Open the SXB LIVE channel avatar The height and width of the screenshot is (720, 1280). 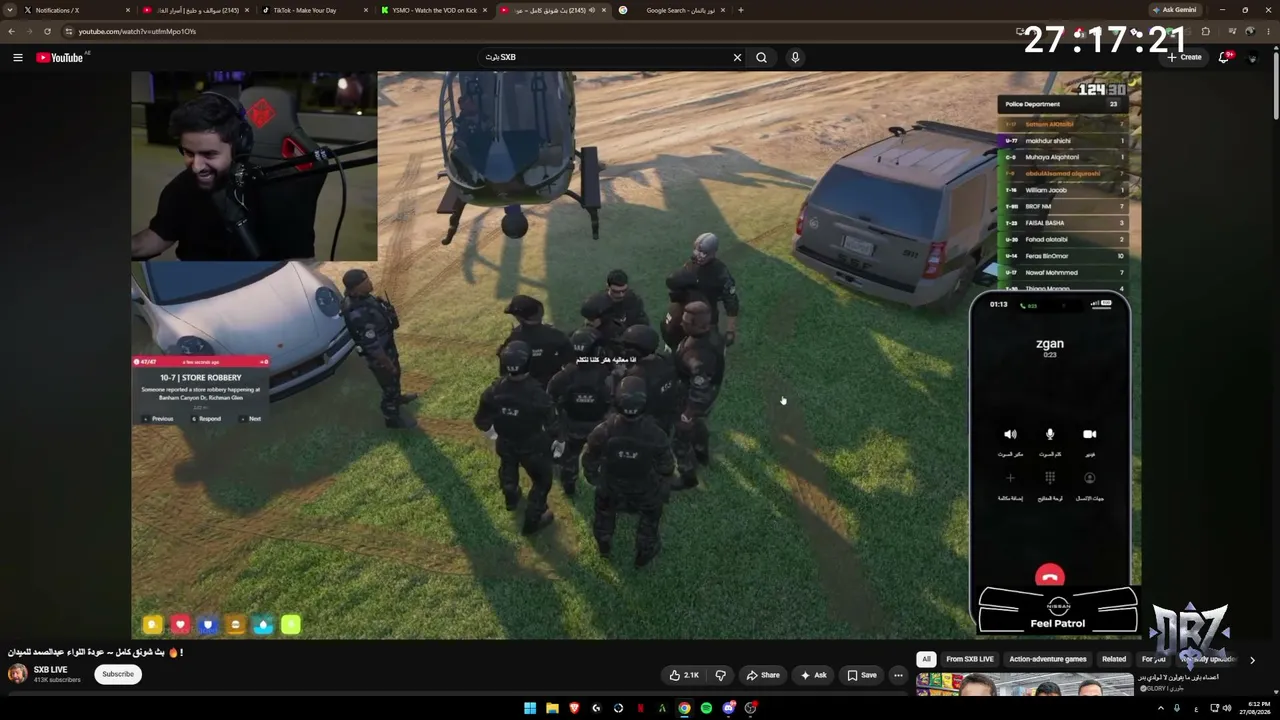tap(17, 673)
